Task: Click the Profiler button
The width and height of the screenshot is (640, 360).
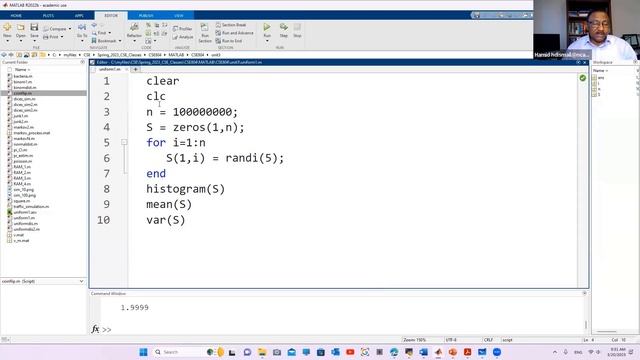Action: pyautogui.click(x=182, y=29)
